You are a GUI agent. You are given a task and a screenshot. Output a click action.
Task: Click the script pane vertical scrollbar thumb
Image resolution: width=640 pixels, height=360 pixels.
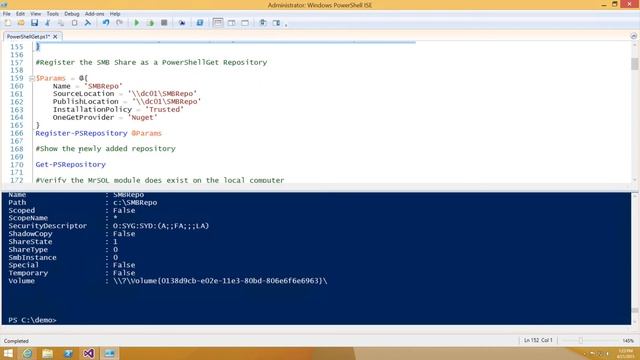[634, 64]
